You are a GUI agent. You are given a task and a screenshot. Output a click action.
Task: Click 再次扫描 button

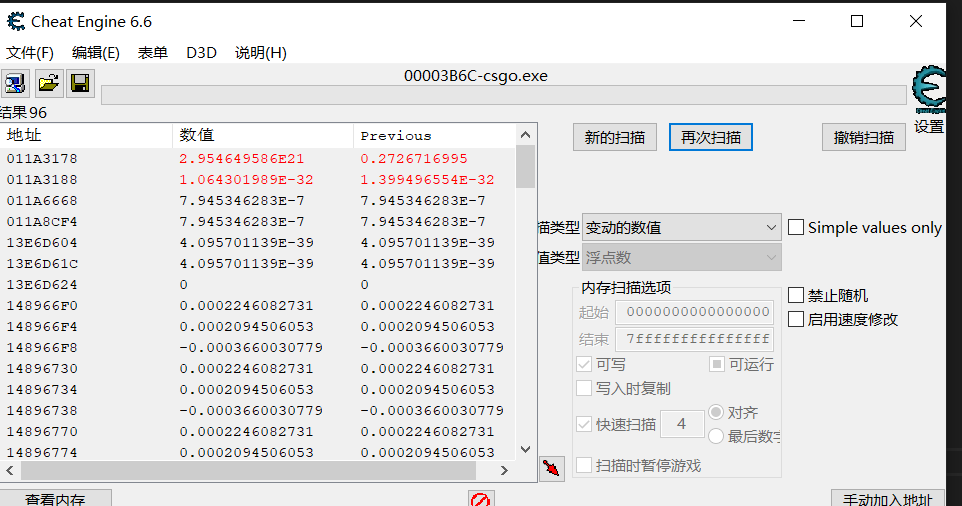710,137
